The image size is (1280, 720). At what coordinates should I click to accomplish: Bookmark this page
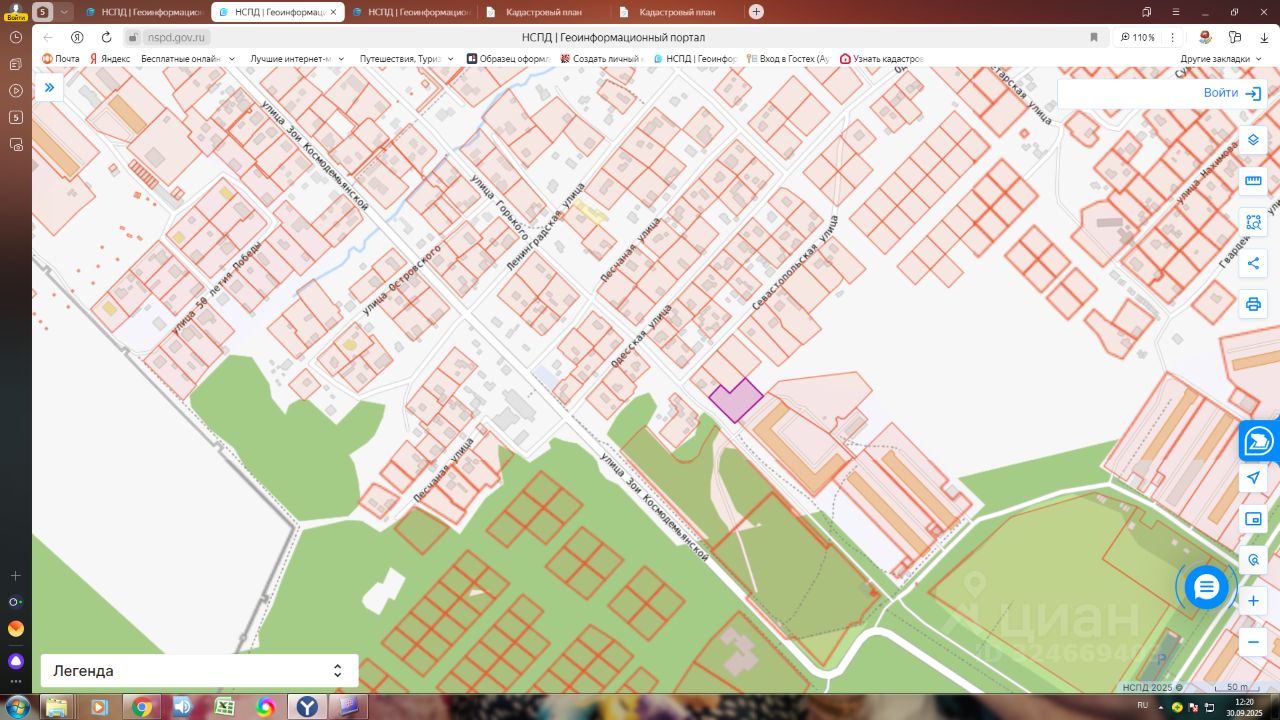tap(1094, 37)
